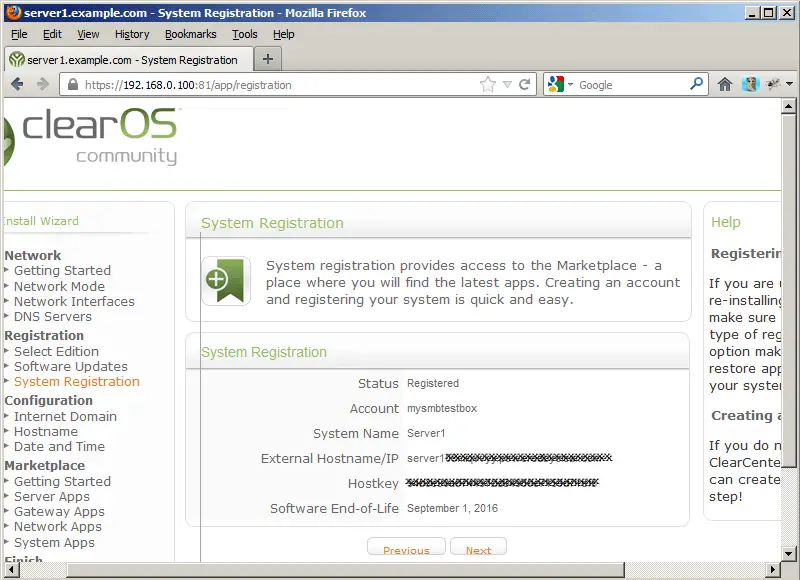The height and width of the screenshot is (580, 800).
Task: Click the clearOS community logo
Action: point(92,137)
